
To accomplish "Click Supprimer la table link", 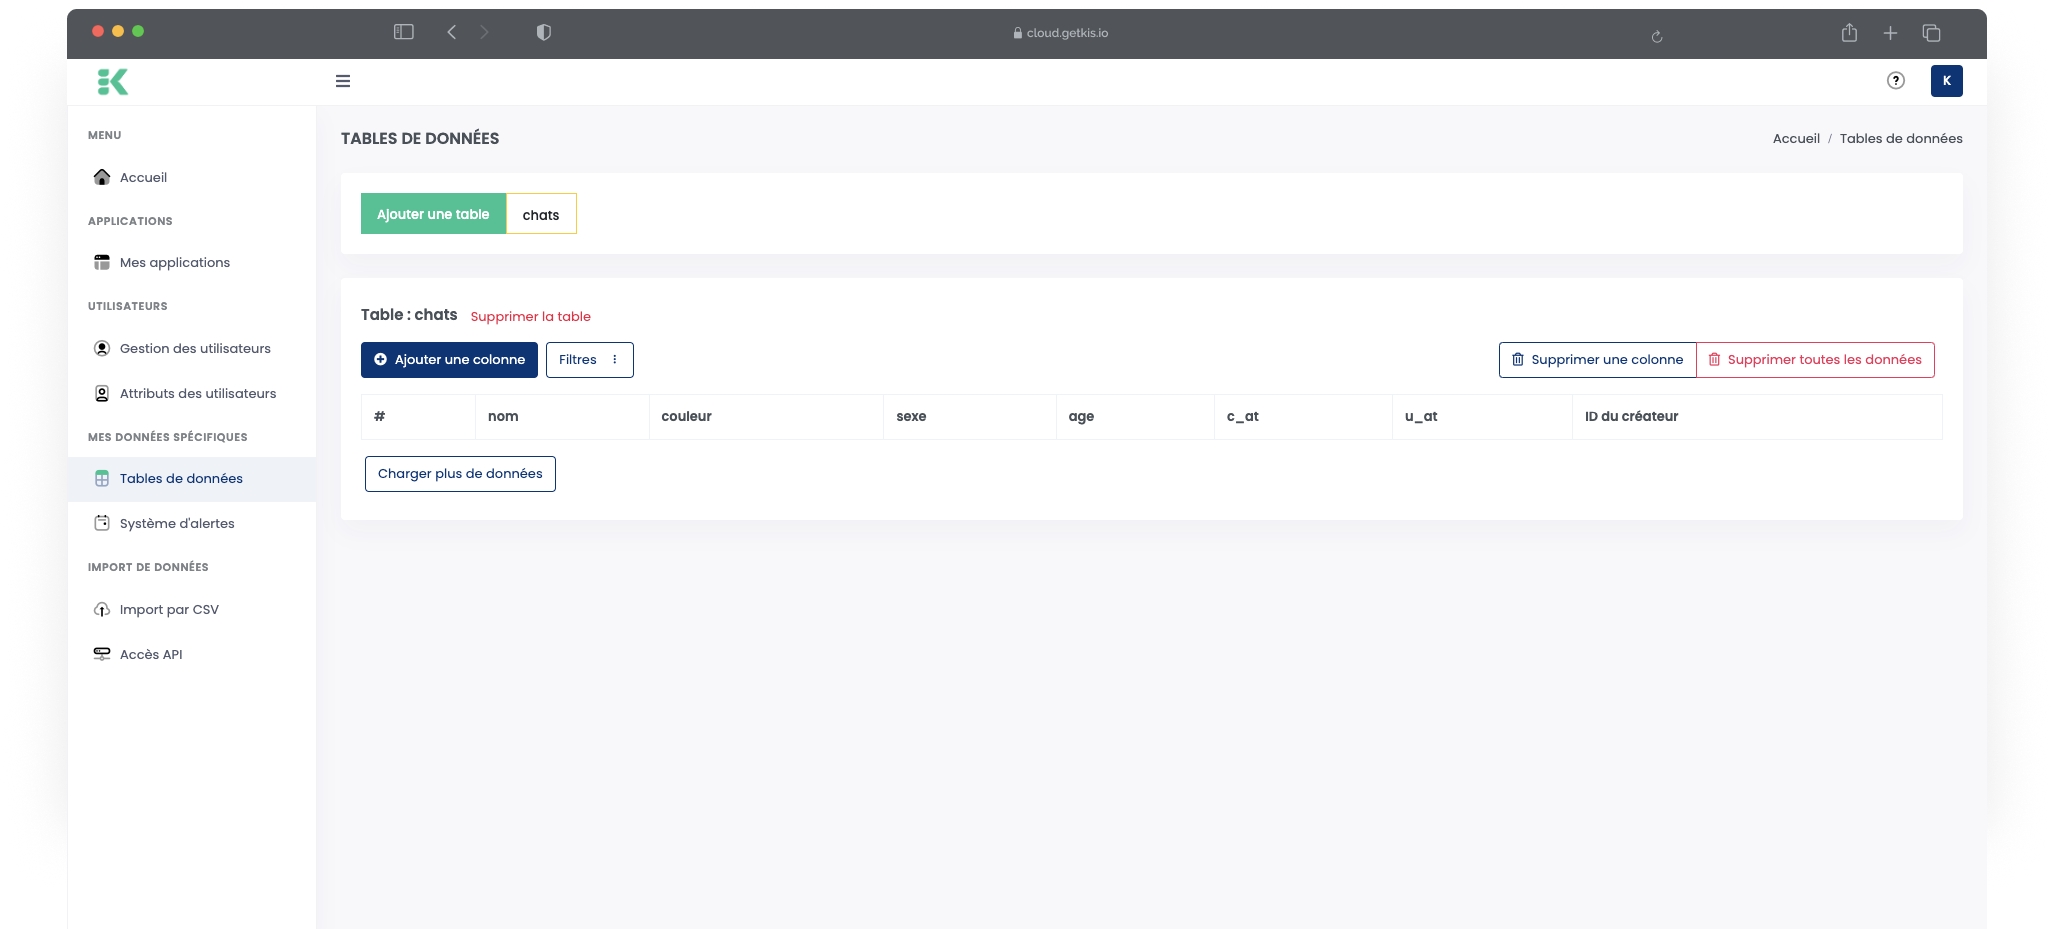I will [x=530, y=317].
